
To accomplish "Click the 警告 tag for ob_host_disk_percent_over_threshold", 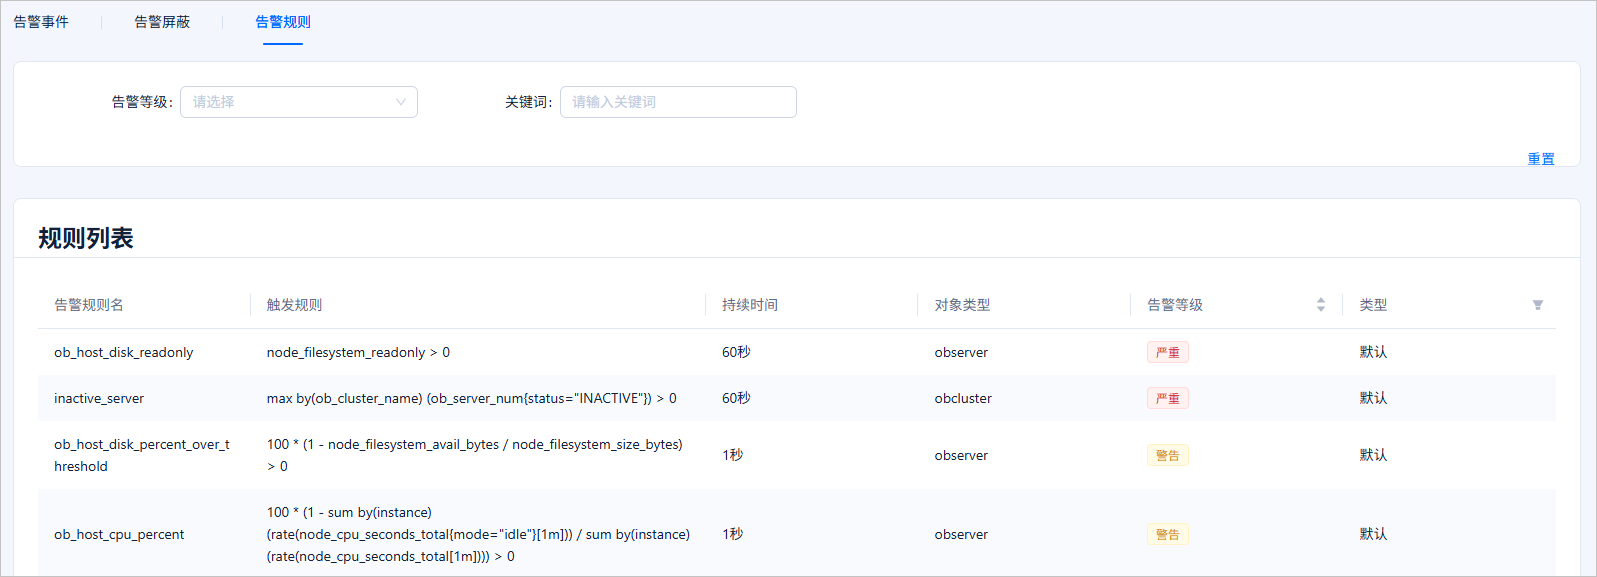I will pyautogui.click(x=1167, y=455).
